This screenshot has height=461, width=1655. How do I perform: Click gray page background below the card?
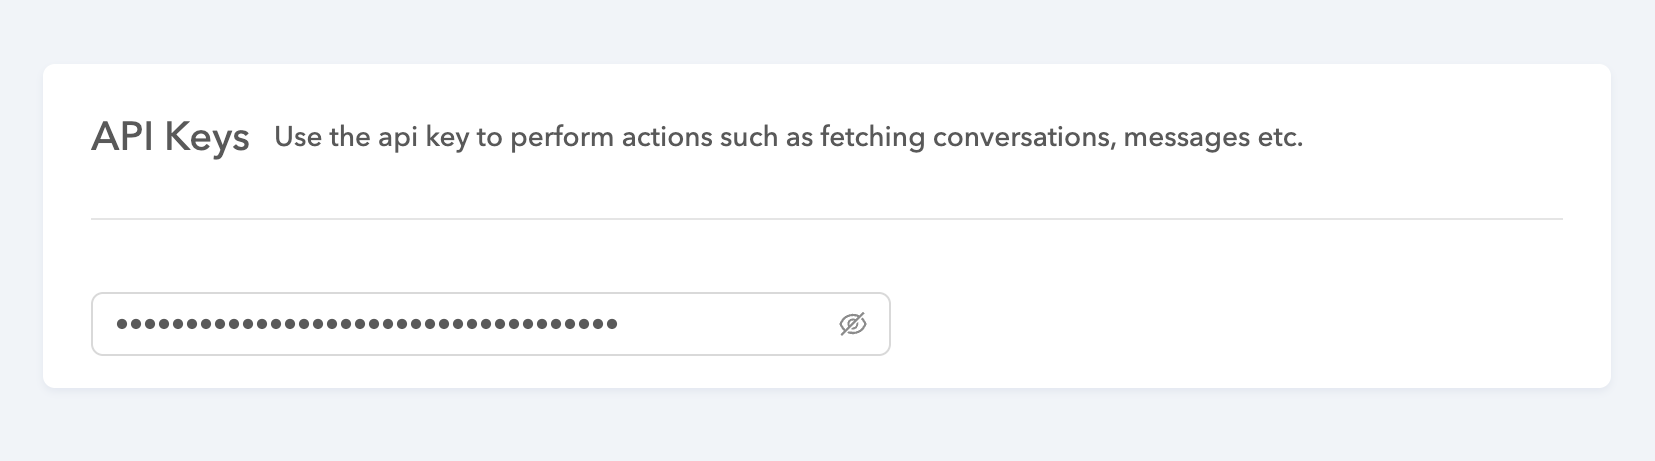826,425
